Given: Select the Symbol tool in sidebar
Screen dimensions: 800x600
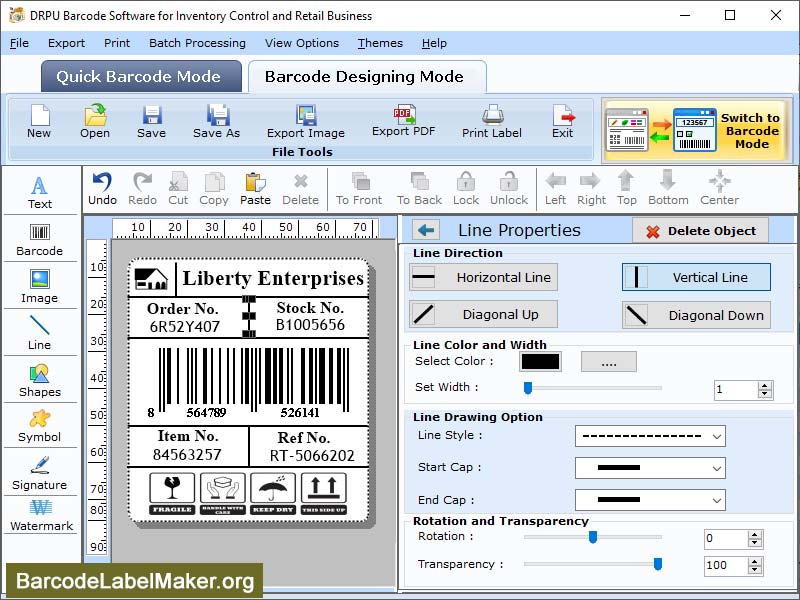Looking at the screenshot, I should pos(40,427).
